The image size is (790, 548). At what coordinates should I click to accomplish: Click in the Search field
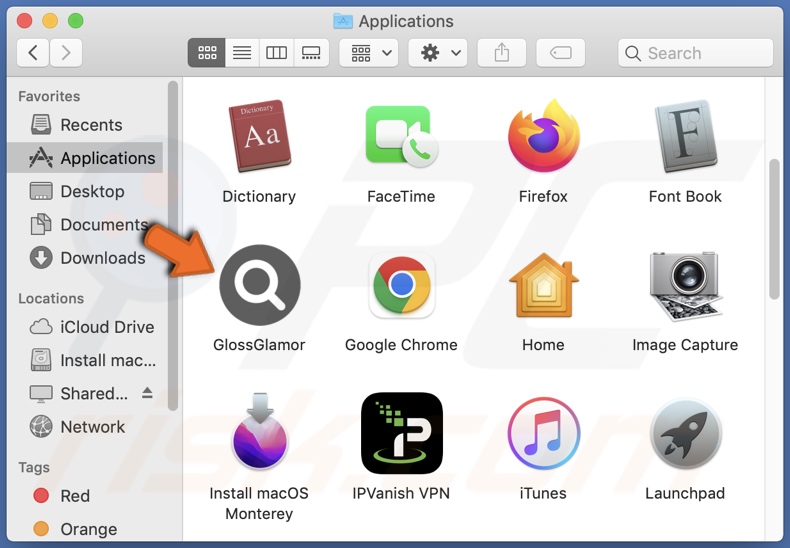pos(695,53)
